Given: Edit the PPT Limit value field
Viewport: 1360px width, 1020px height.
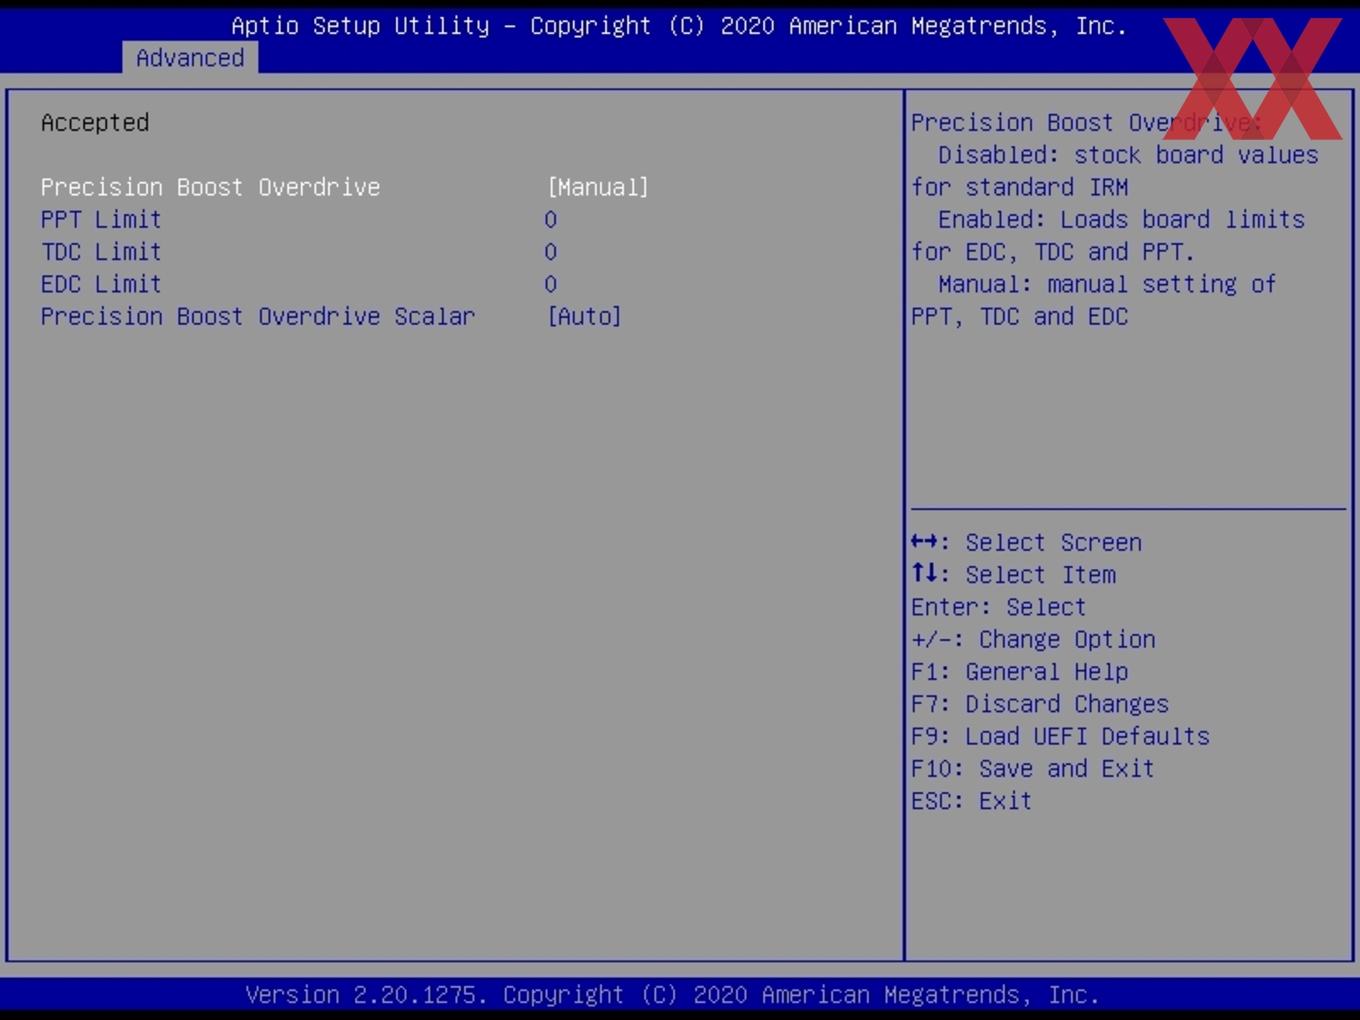Looking at the screenshot, I should click(x=551, y=220).
